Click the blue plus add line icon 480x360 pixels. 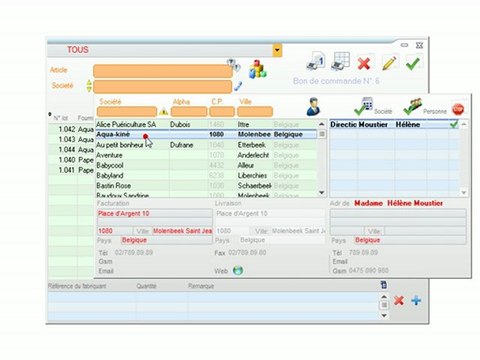(416, 301)
